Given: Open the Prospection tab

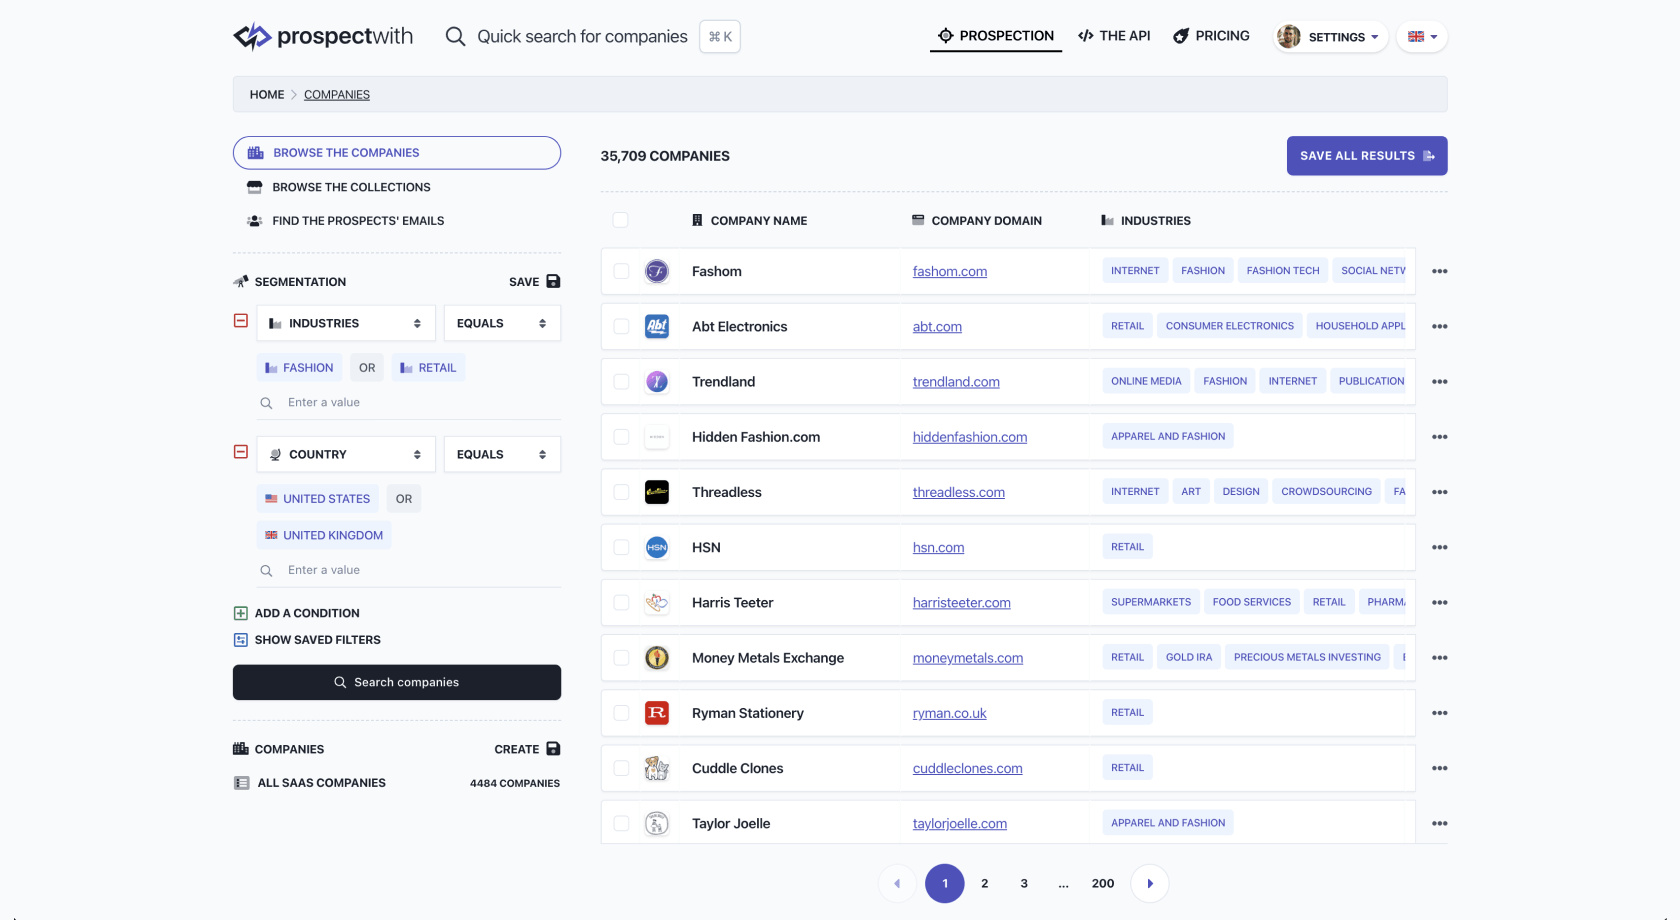Looking at the screenshot, I should click(x=996, y=36).
